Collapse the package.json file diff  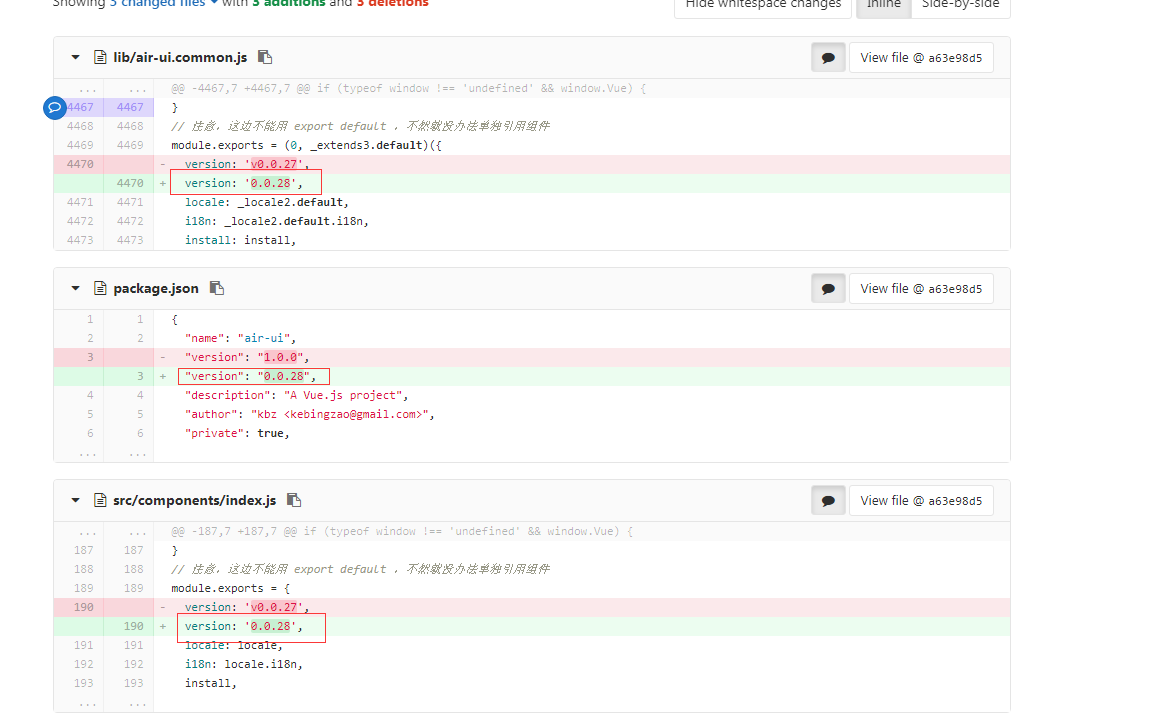pos(75,288)
